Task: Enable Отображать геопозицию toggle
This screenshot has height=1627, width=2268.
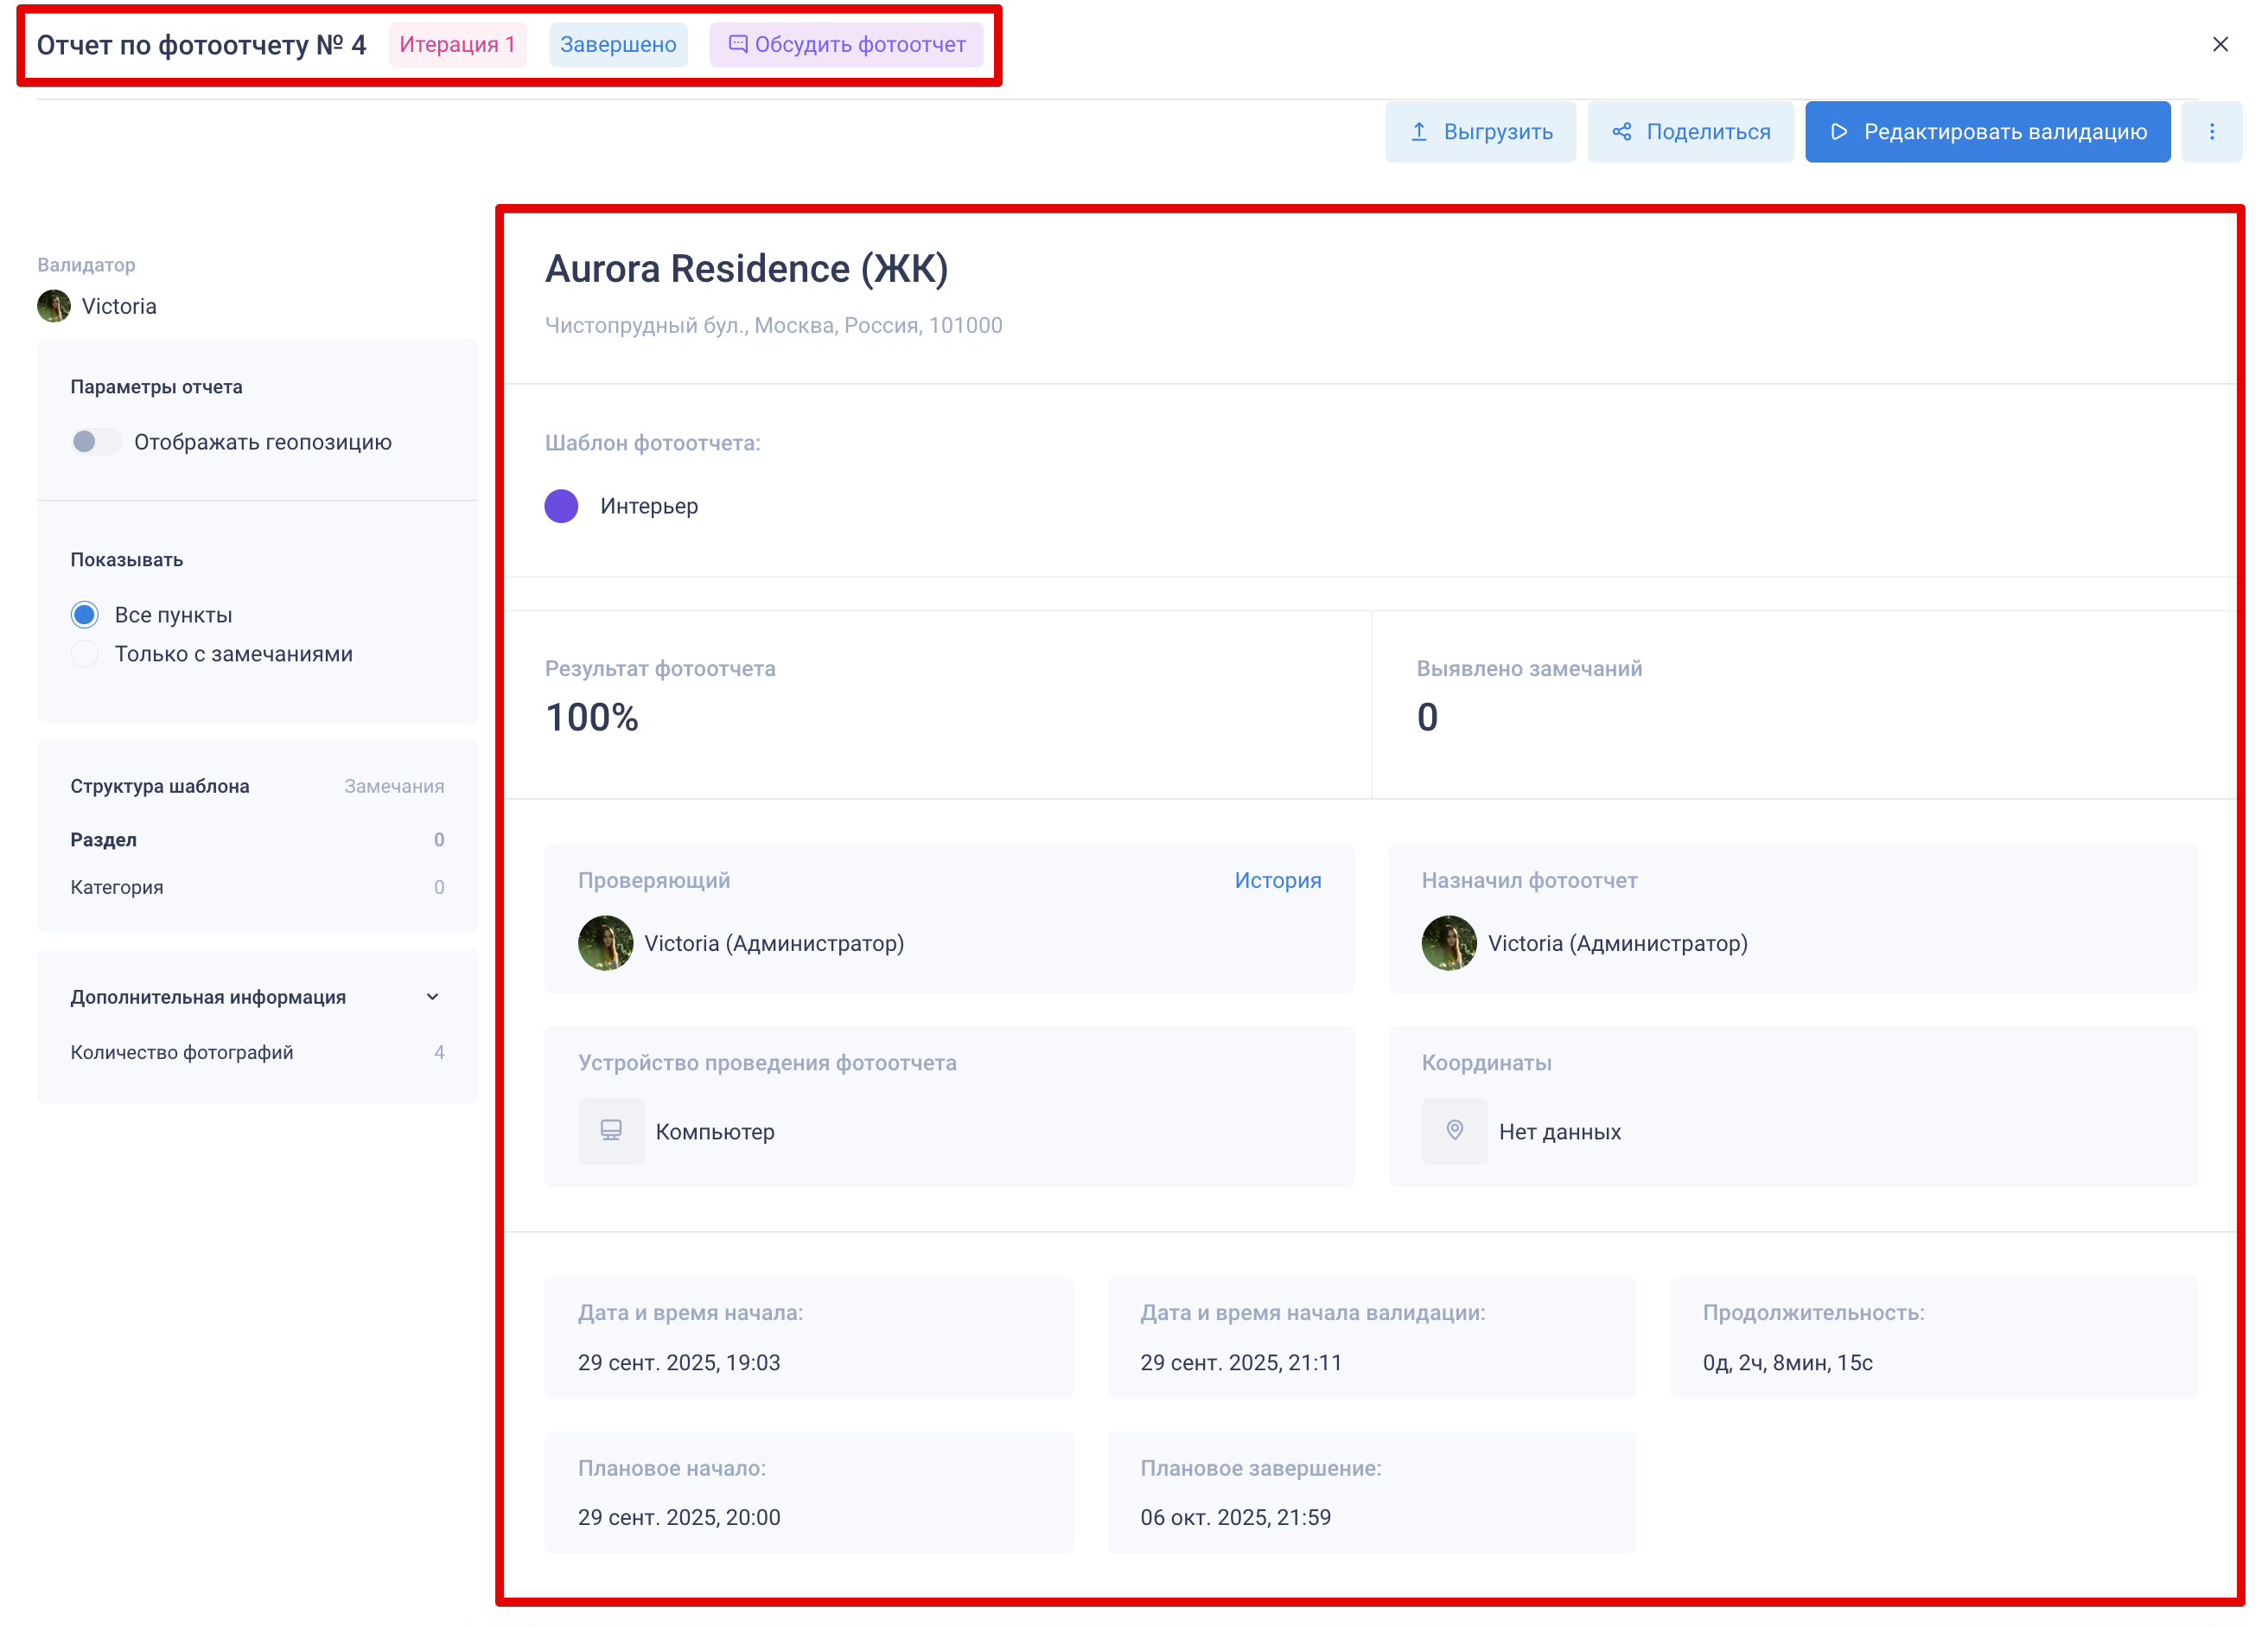Action: pos(96,442)
